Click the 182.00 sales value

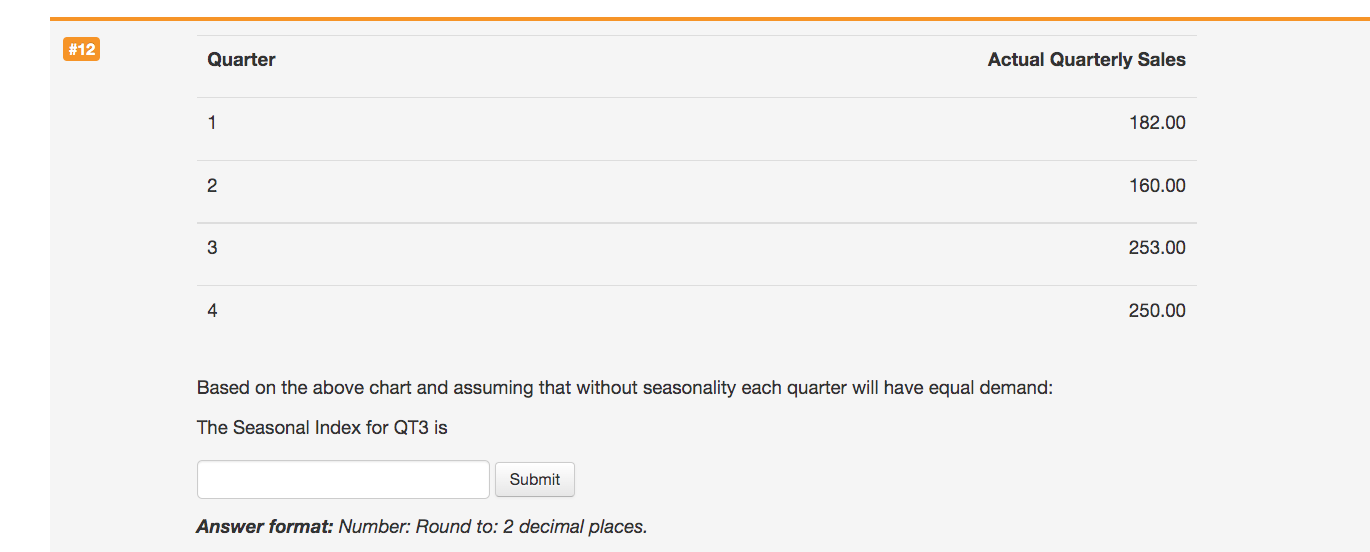click(x=1157, y=123)
